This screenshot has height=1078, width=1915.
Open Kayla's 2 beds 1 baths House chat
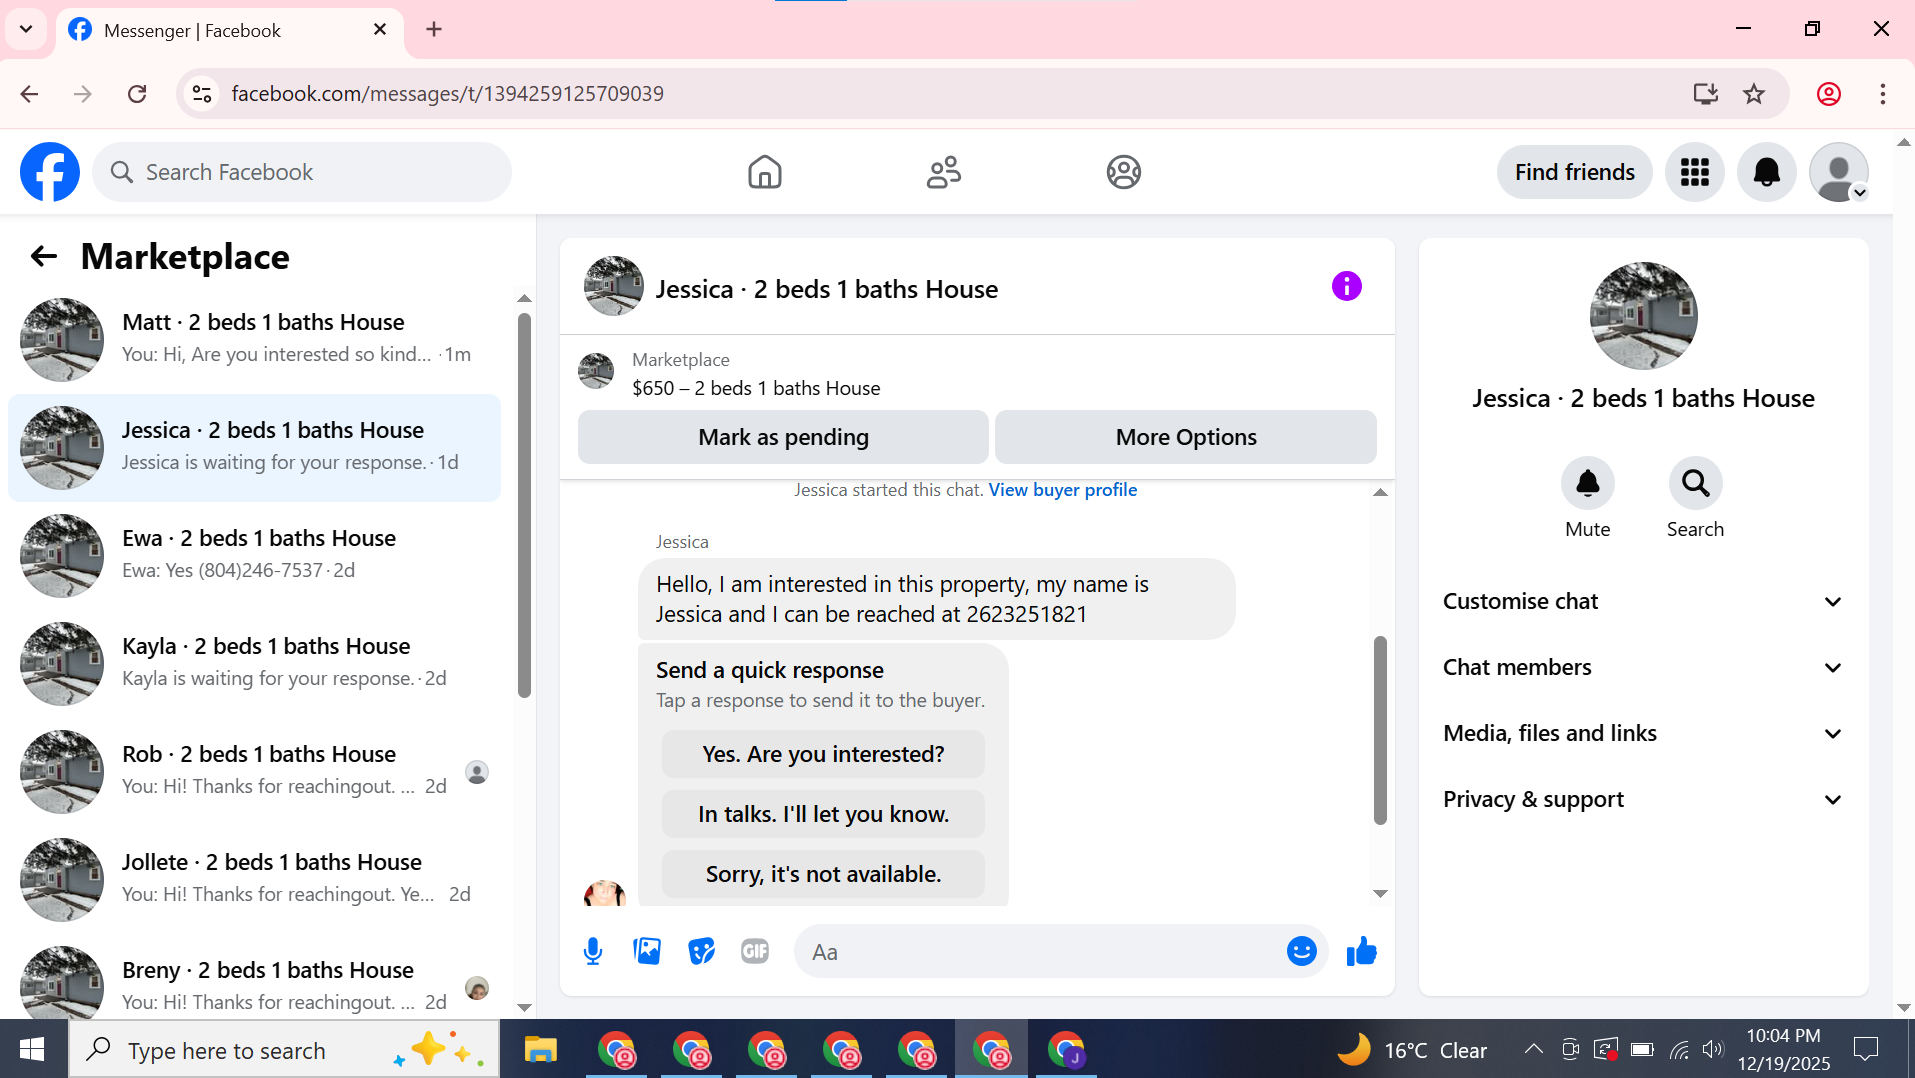click(255, 664)
